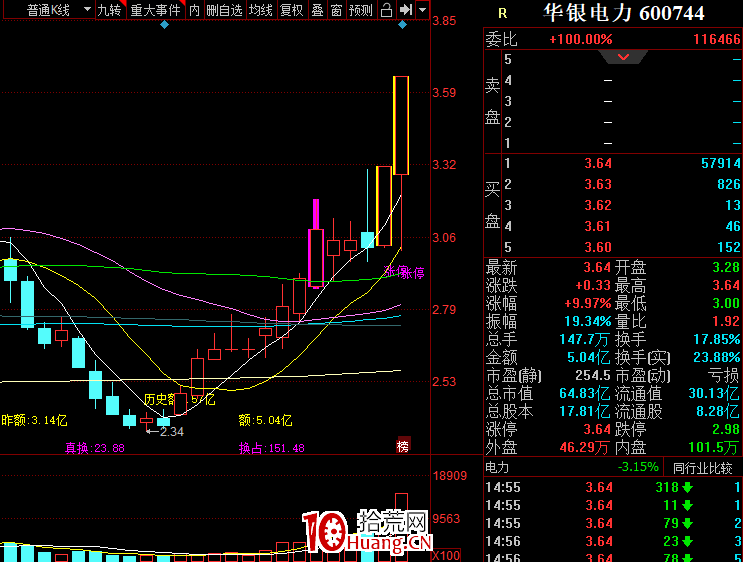
Task: Click the 量比 1.92 value
Action: click(726, 321)
